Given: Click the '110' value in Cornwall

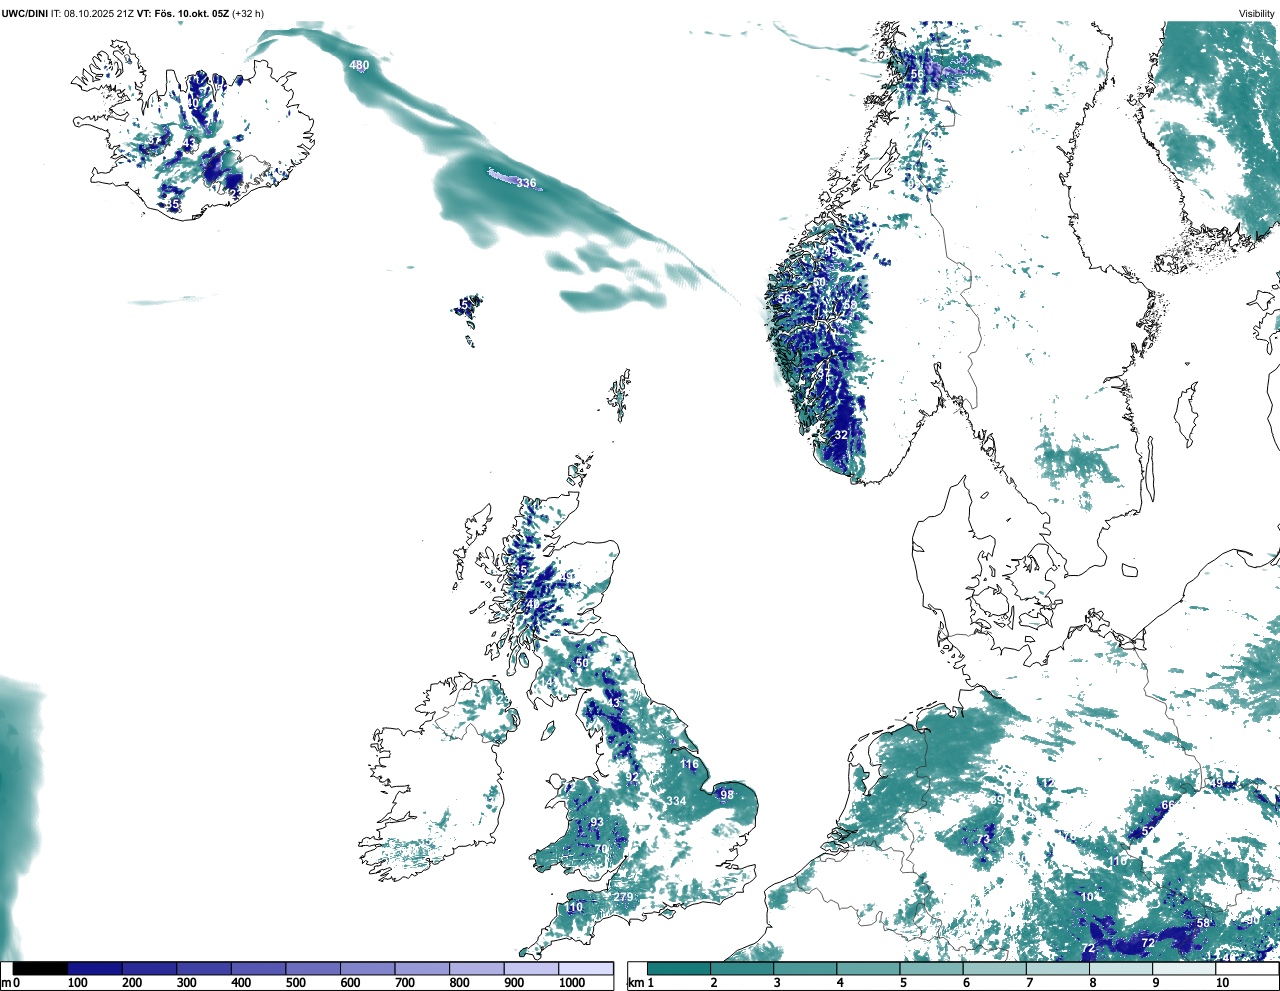Looking at the screenshot, I should pos(574,908).
